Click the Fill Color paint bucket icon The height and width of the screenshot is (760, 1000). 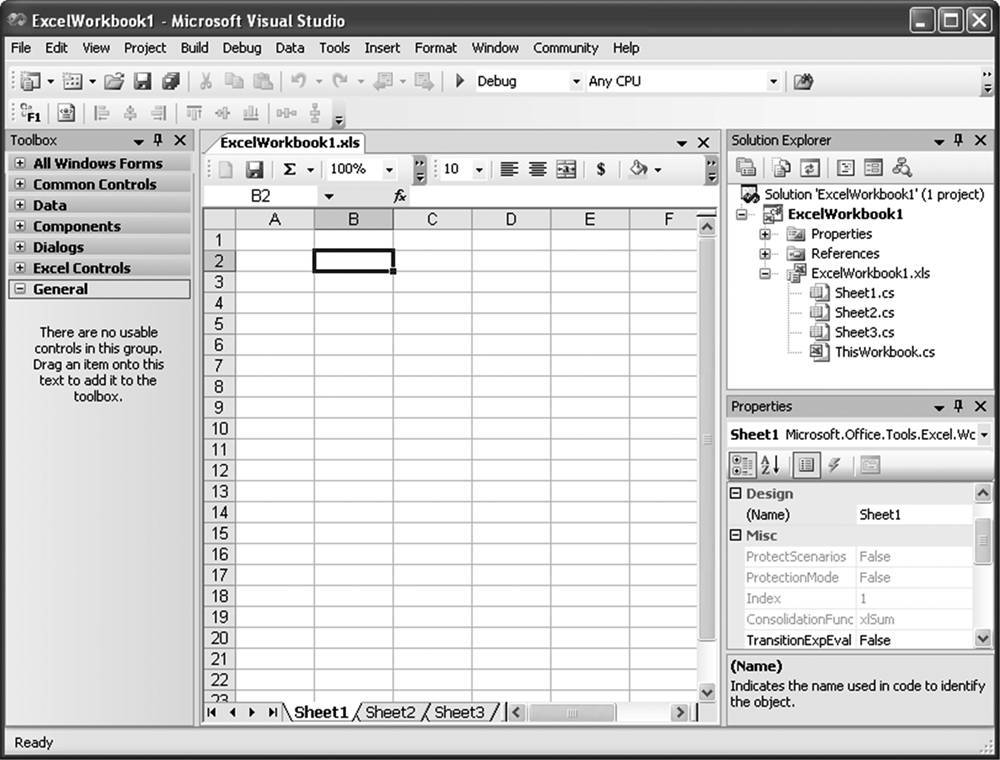click(638, 169)
